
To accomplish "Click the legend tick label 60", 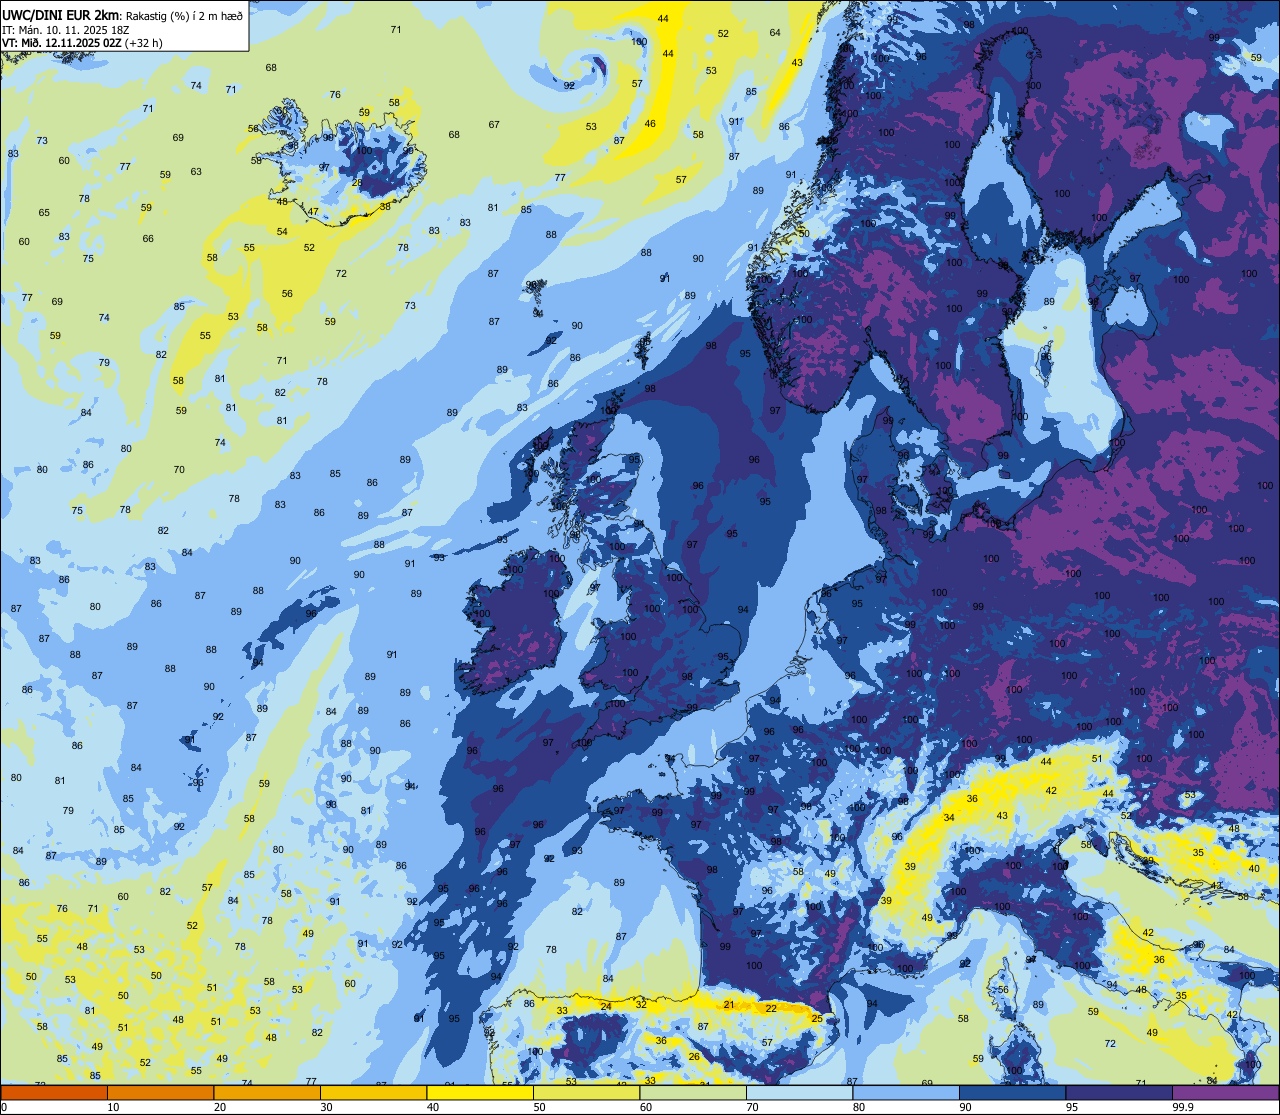I will coord(646,1107).
